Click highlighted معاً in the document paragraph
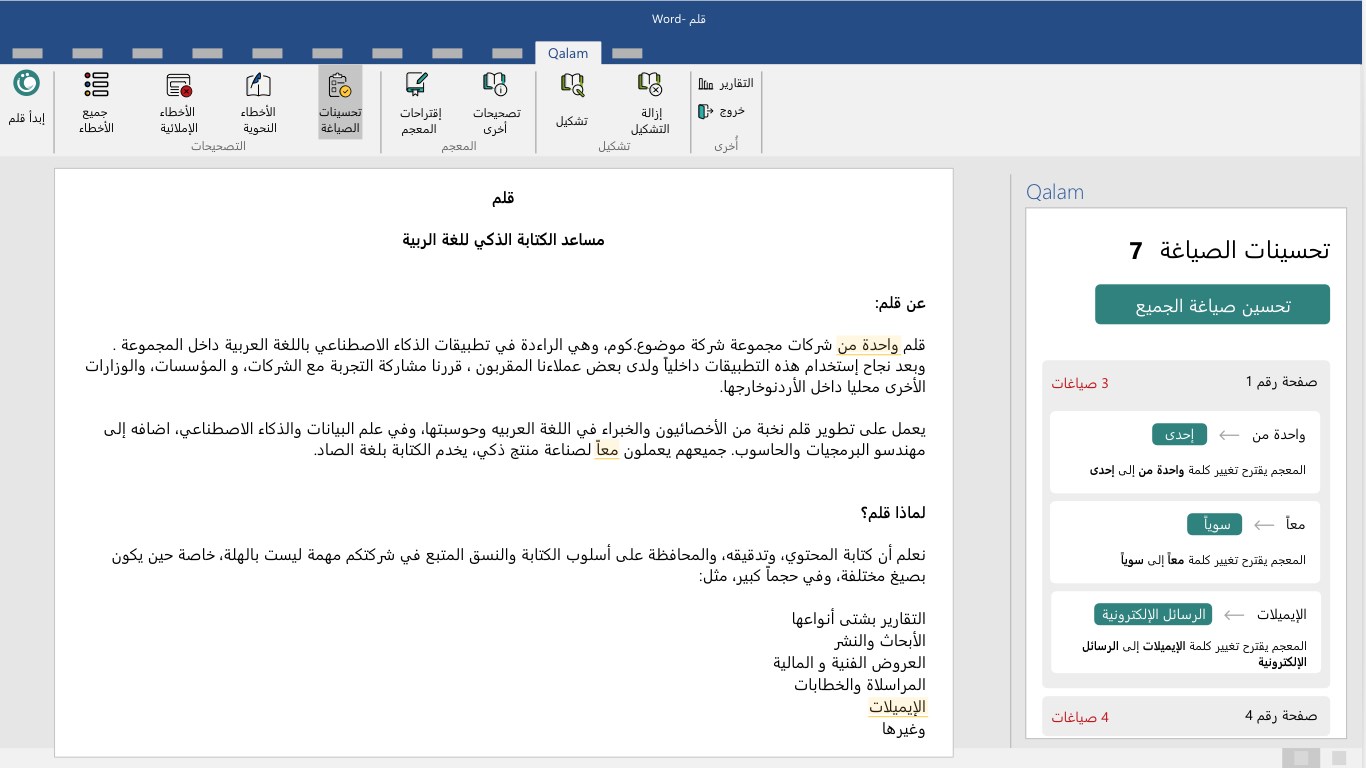This screenshot has width=1366, height=768. pos(608,451)
